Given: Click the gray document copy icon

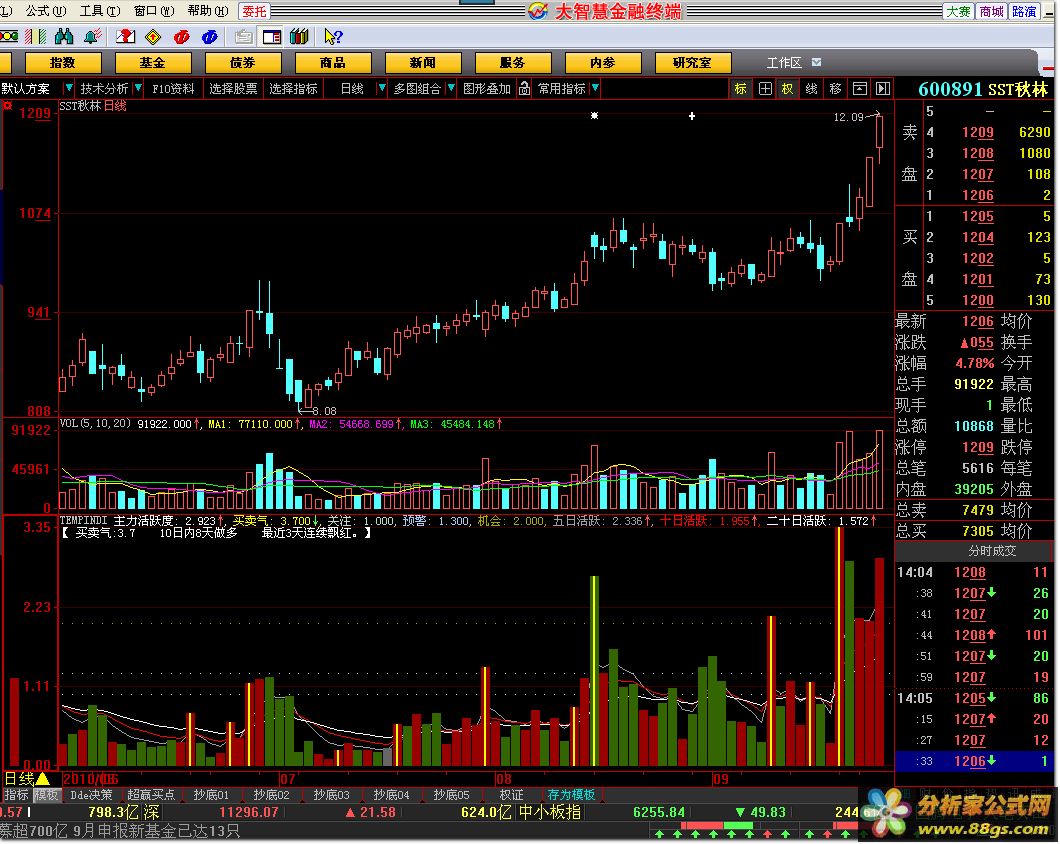Looking at the screenshot, I should pos(243,37).
